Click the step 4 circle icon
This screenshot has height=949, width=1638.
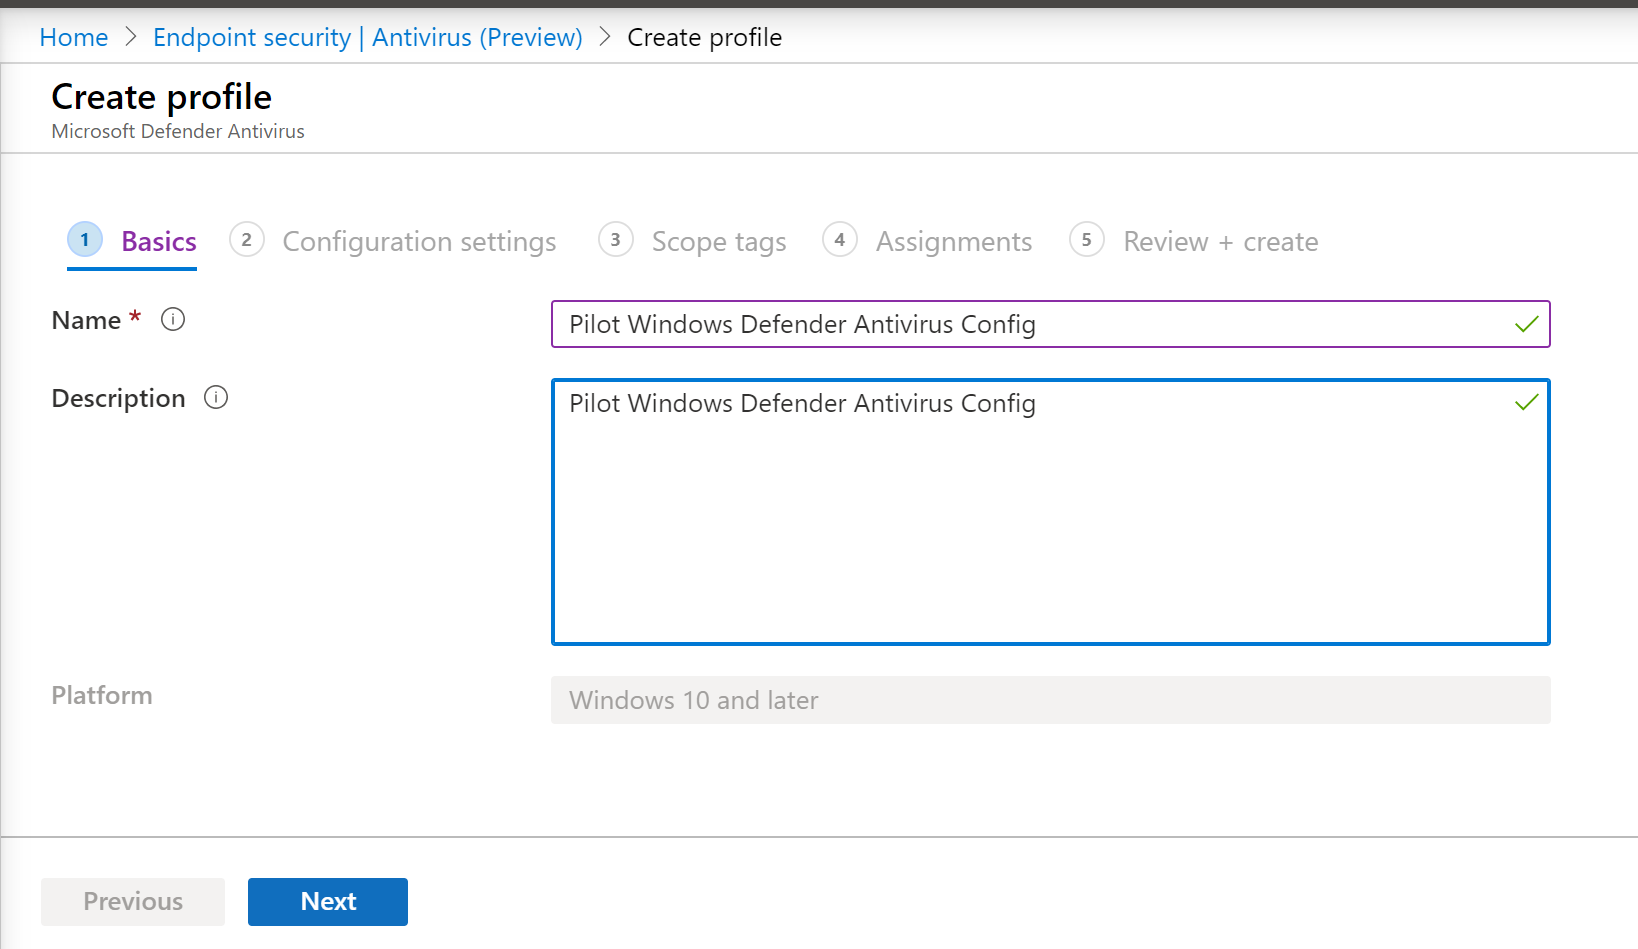[x=840, y=240]
